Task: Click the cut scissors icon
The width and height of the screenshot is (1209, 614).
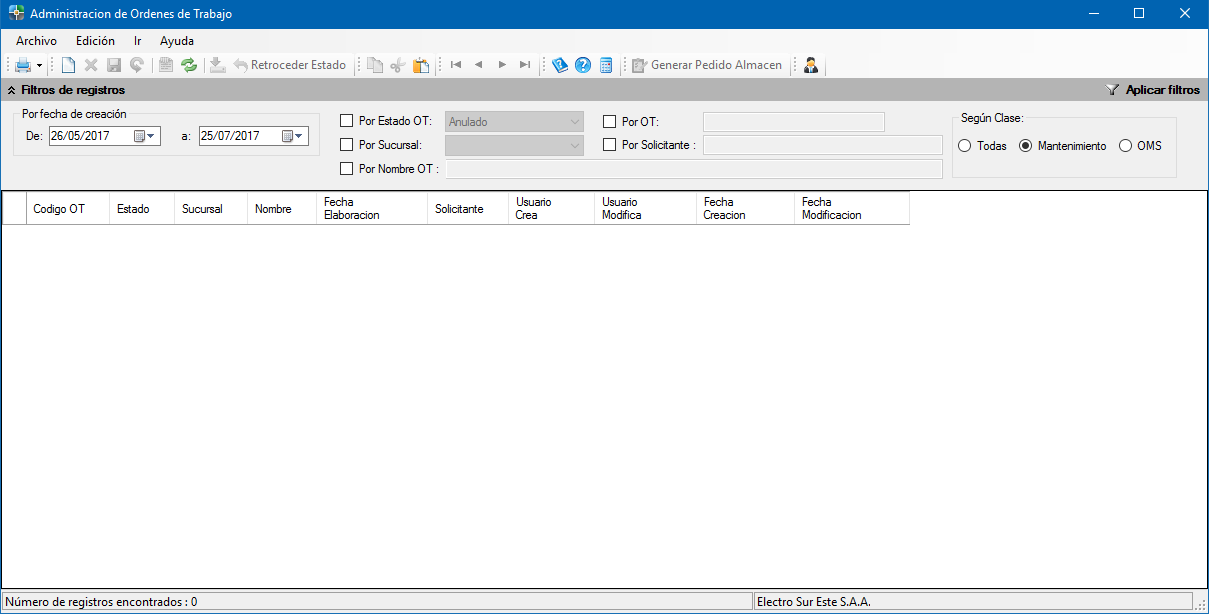Action: pyautogui.click(x=398, y=65)
